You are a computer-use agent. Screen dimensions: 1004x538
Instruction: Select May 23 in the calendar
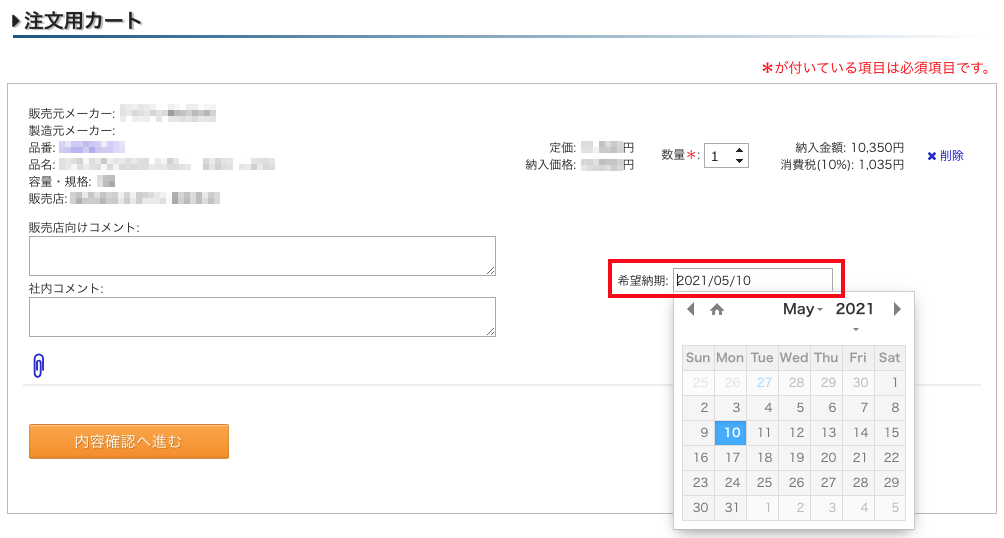699,482
